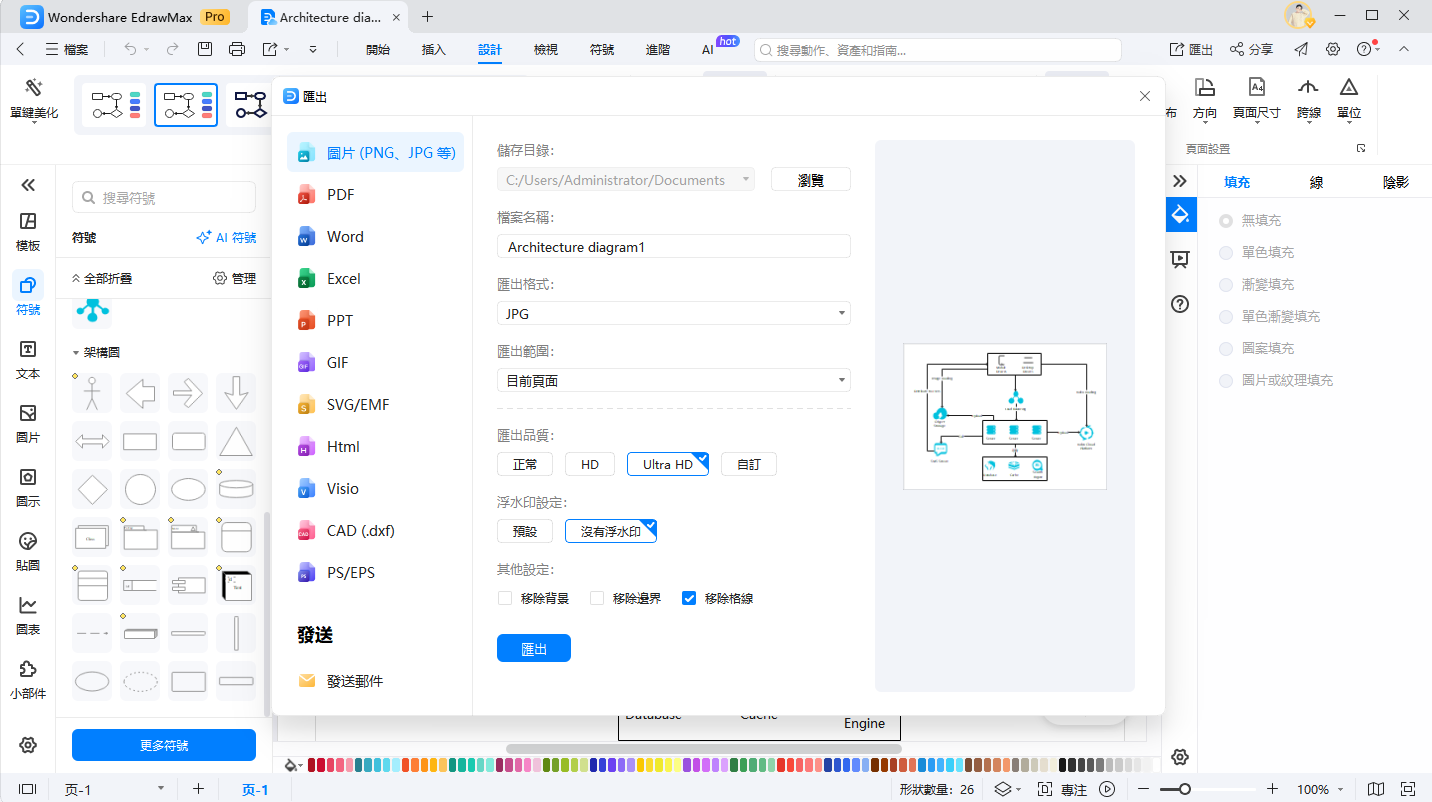Viewport: 1432px width, 802px height.
Task: Click the zoom slider handle
Action: [x=1184, y=789]
